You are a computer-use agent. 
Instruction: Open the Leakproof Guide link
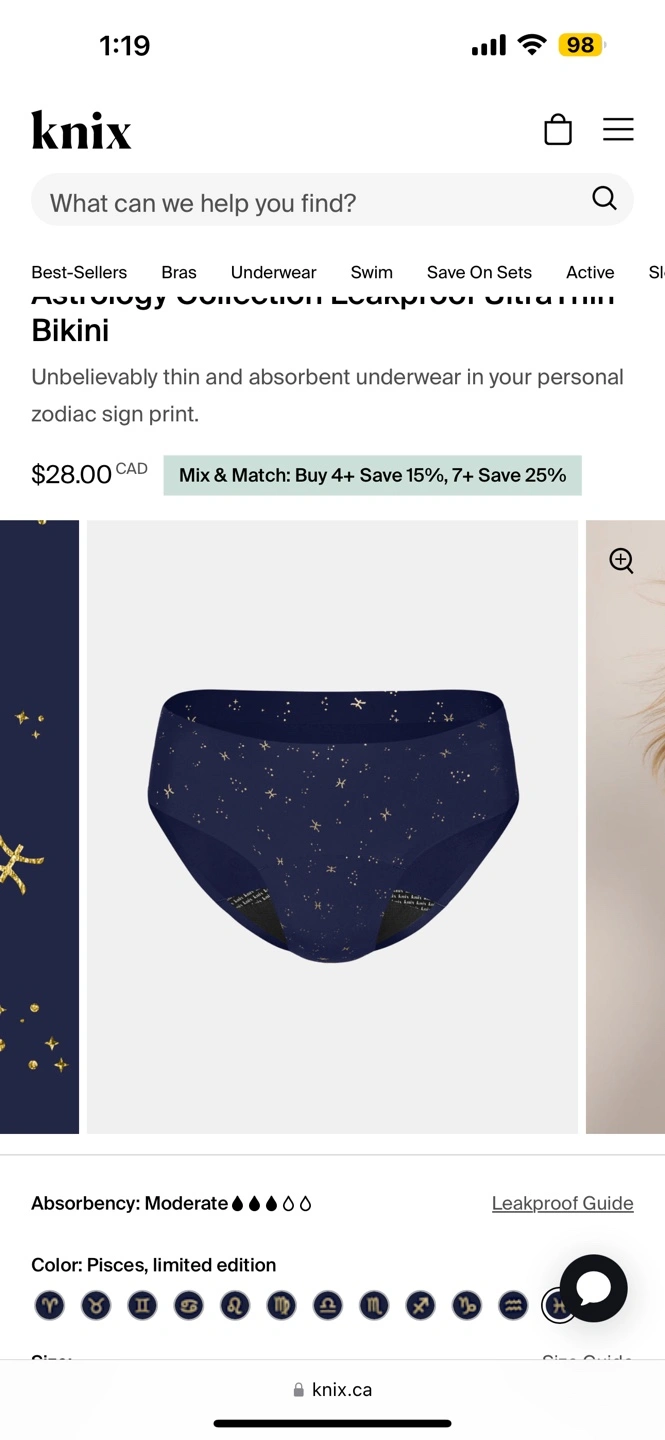pyautogui.click(x=562, y=1203)
